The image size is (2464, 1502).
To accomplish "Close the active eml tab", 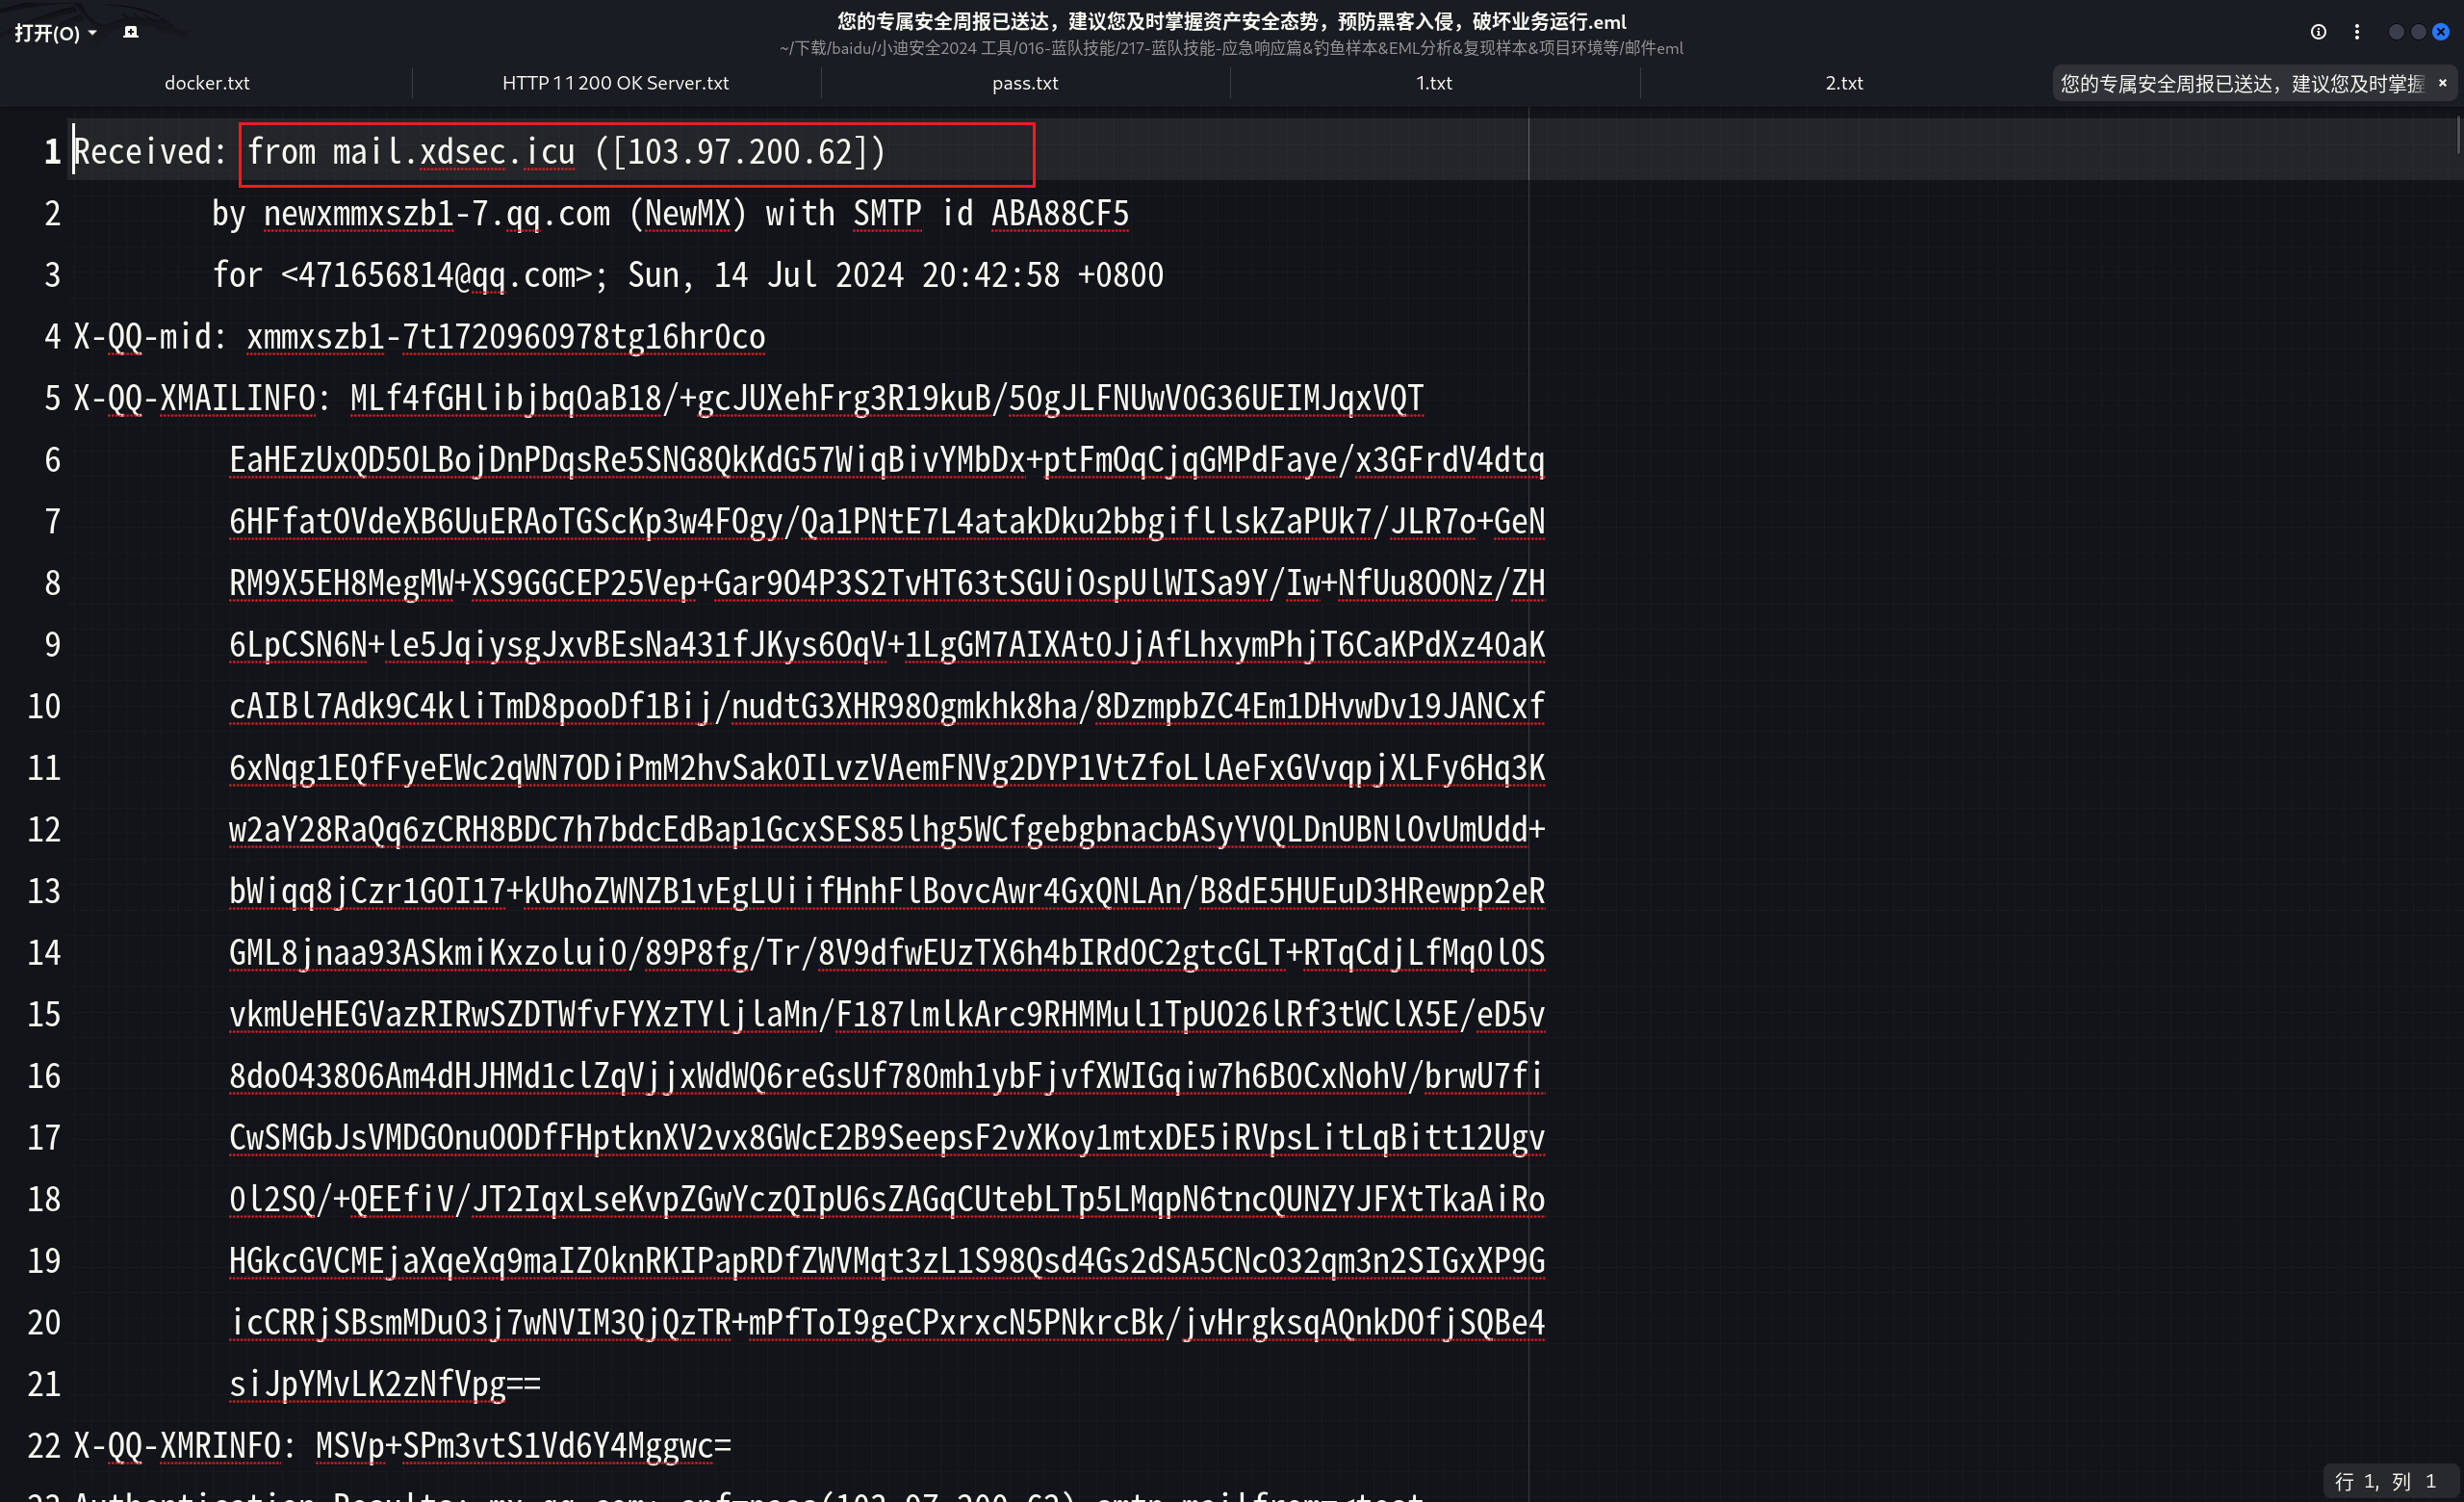I will pos(2442,83).
